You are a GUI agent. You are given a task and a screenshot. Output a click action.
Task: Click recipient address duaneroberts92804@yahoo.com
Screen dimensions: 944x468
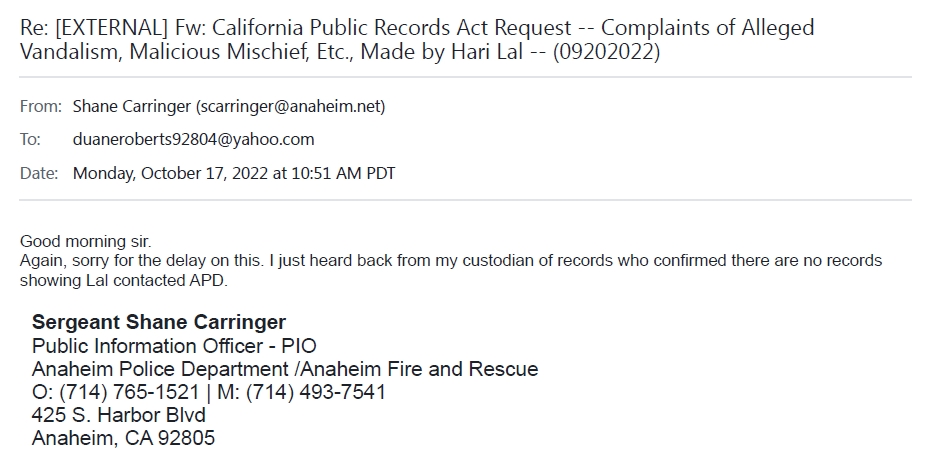pyautogui.click(x=194, y=139)
